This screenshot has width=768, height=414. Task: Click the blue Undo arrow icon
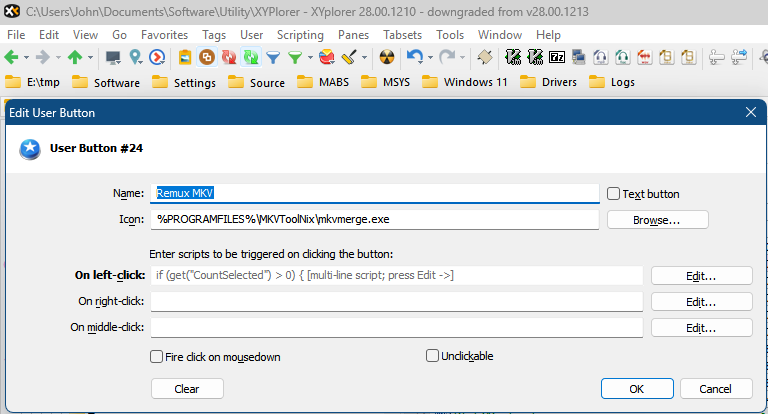[414, 57]
